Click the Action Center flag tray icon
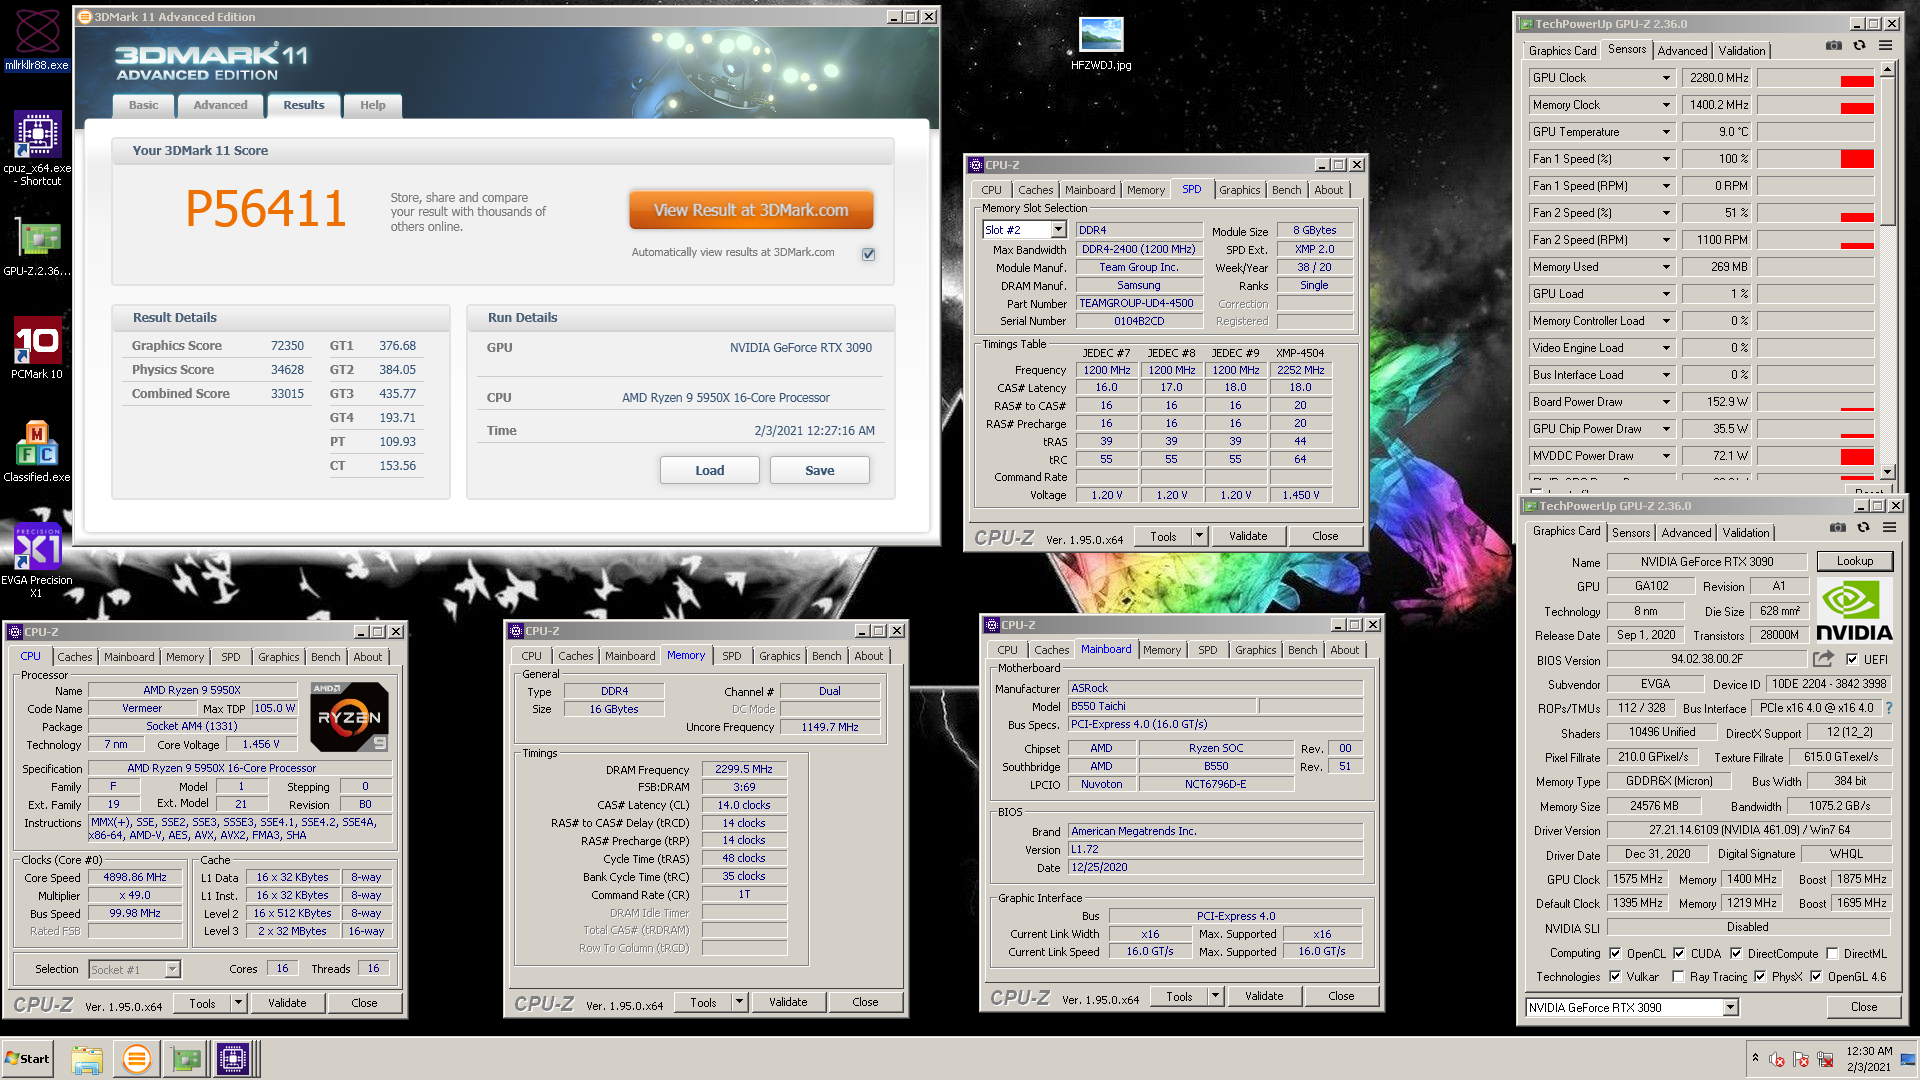Screen dimensions: 1920x1080 tap(1801, 1059)
